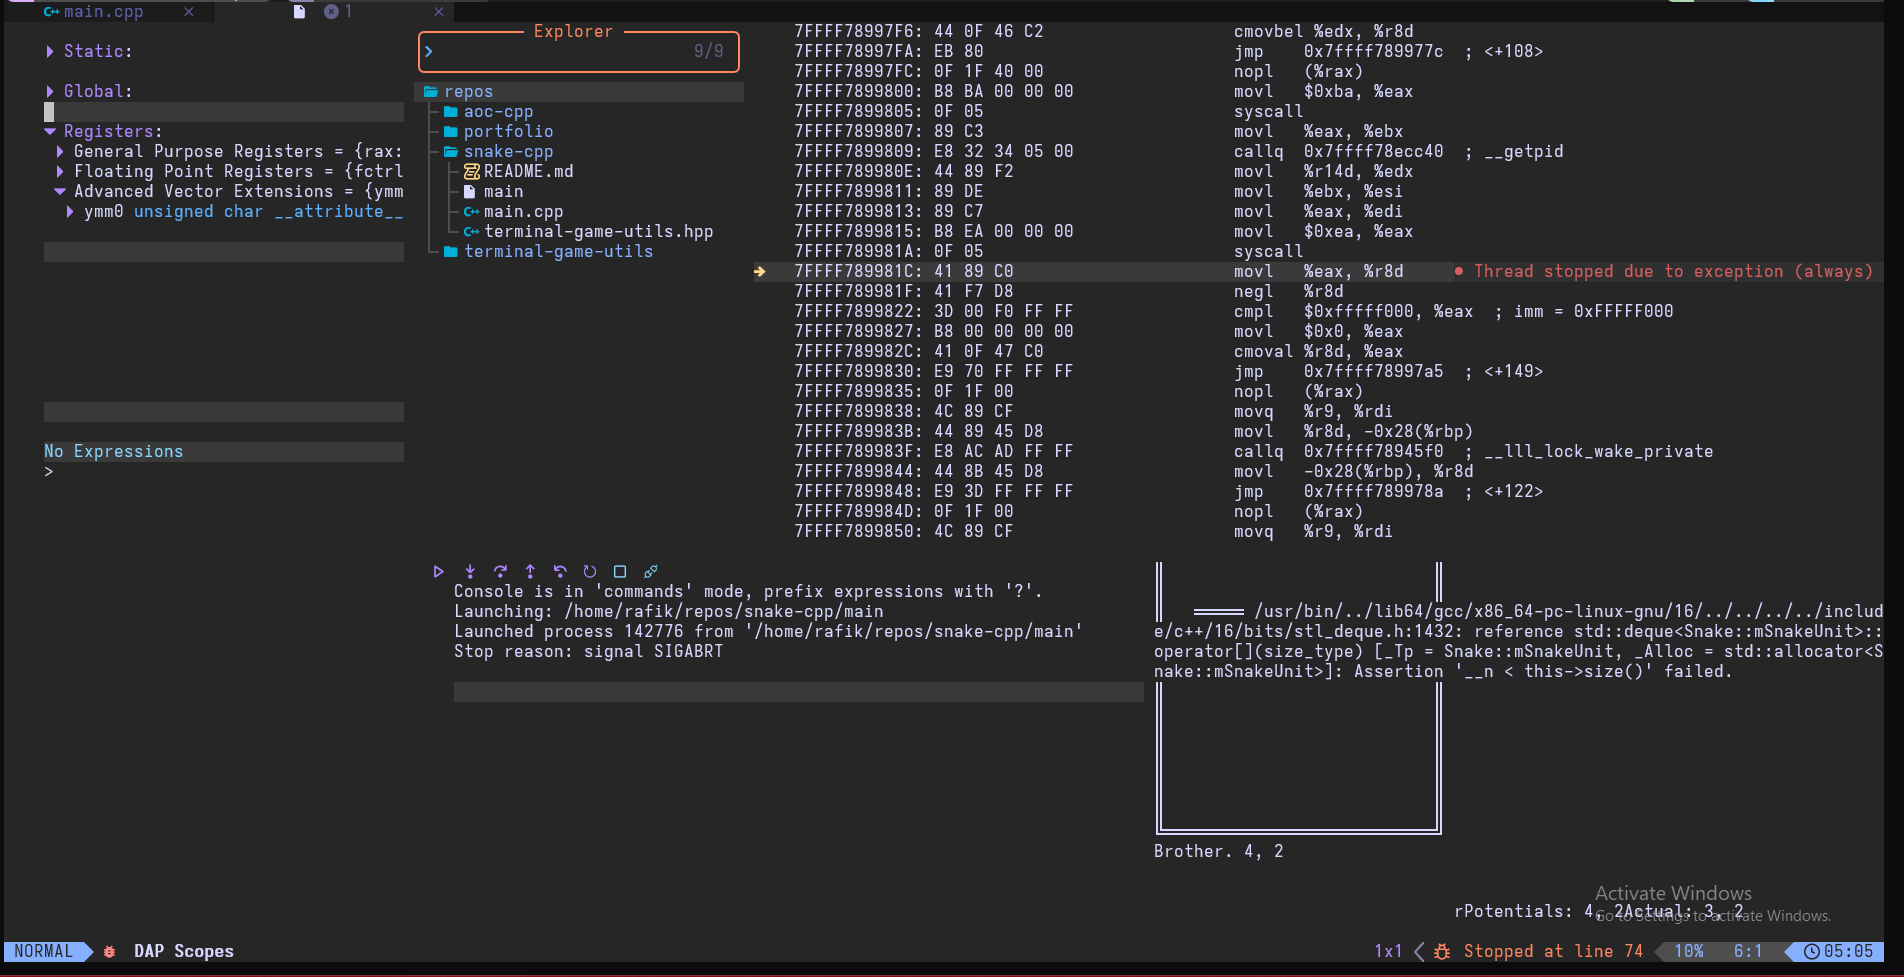Stop the debug session with square icon
The height and width of the screenshot is (977, 1904).
point(620,571)
